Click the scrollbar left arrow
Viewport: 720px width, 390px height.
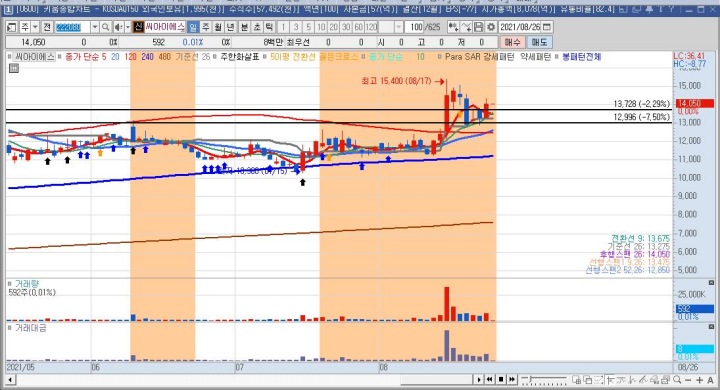point(10,379)
